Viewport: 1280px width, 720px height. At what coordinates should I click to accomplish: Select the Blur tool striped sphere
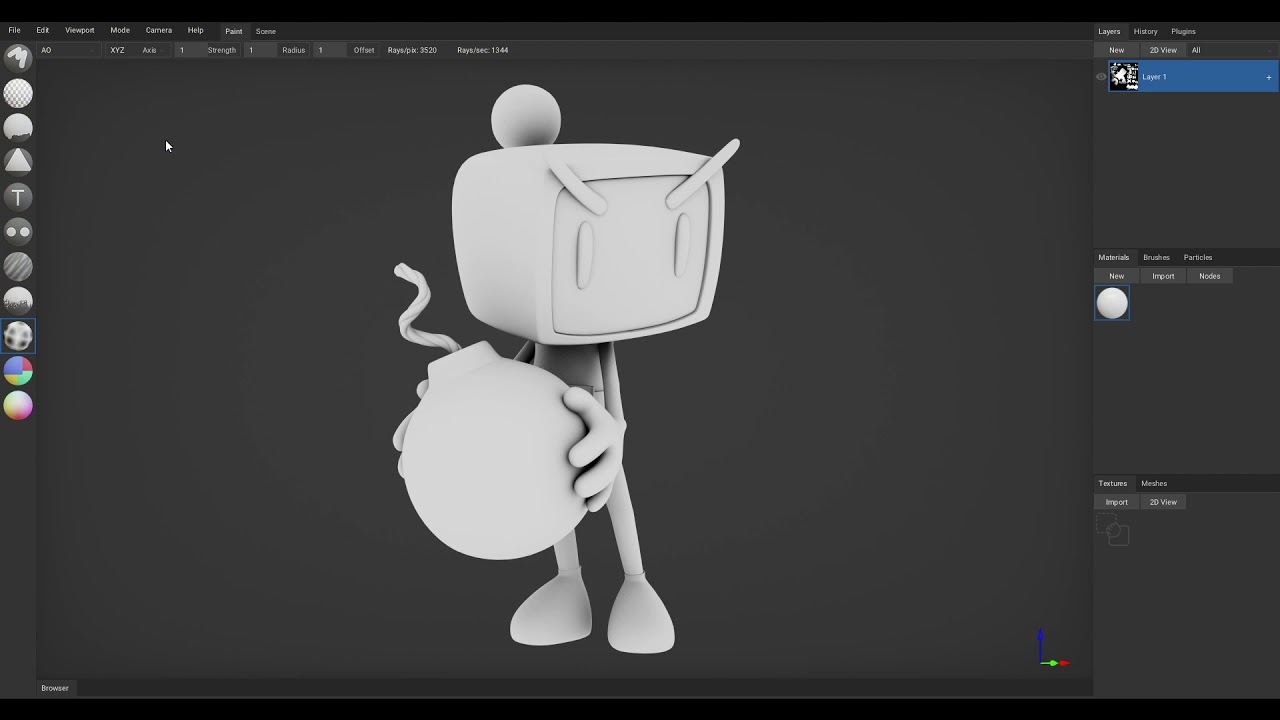point(18,266)
